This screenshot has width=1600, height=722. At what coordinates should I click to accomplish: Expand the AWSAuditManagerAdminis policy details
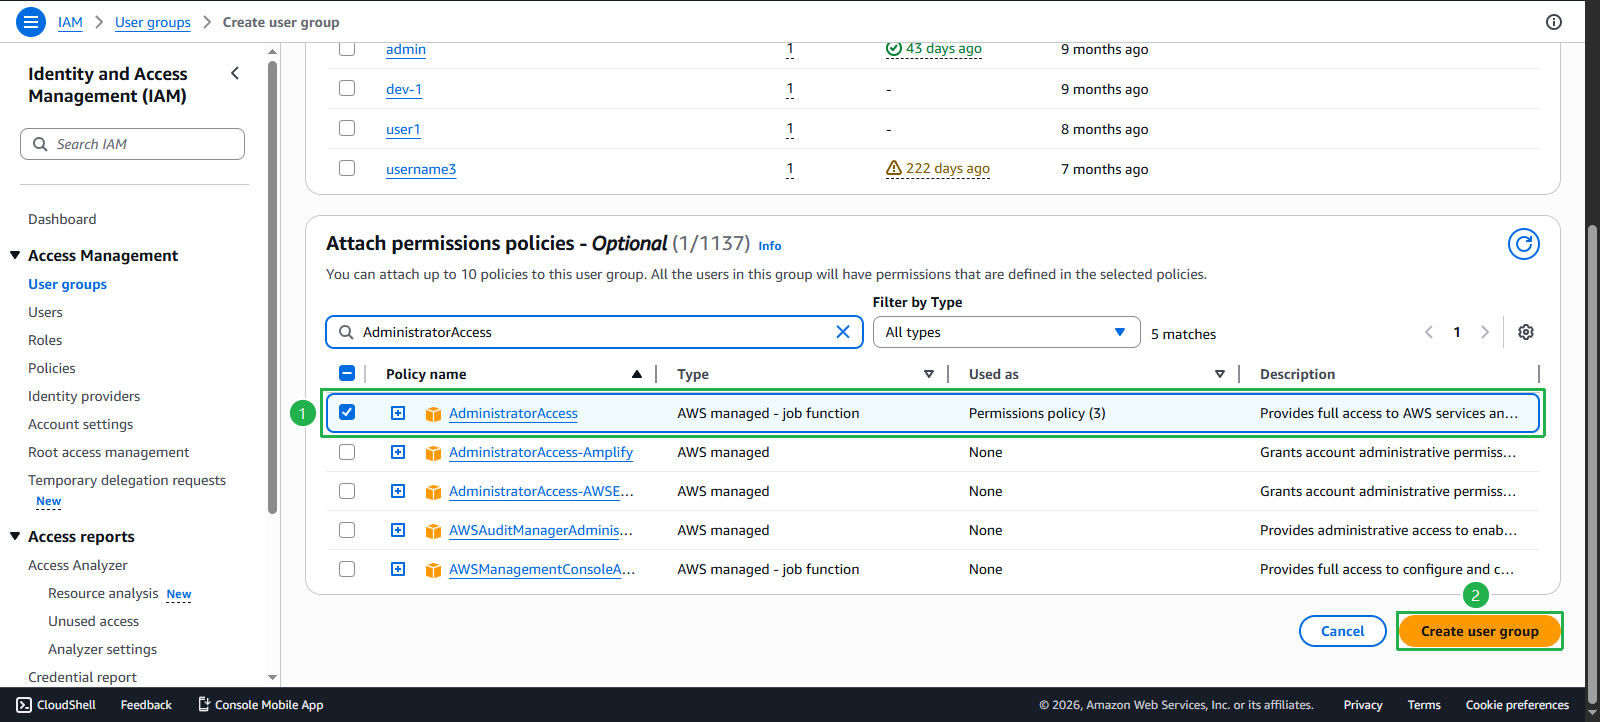click(x=398, y=530)
